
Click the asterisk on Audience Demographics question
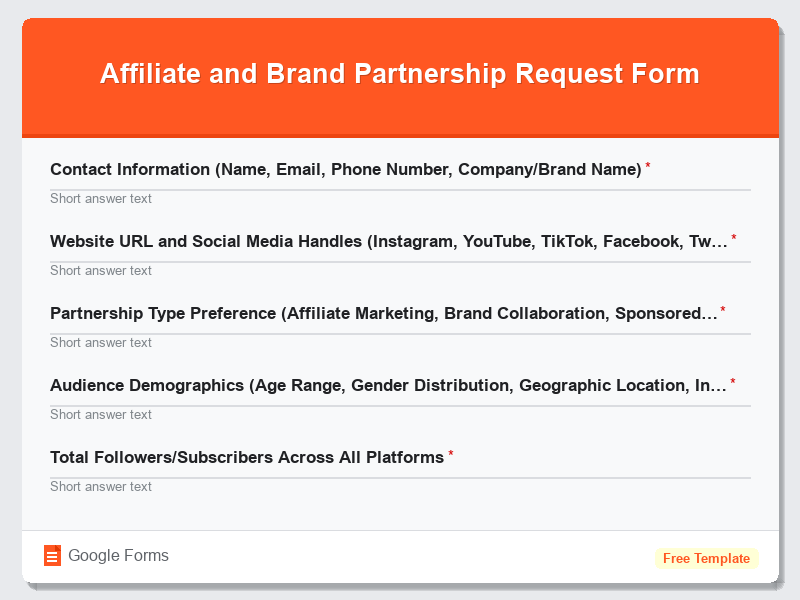(x=733, y=382)
